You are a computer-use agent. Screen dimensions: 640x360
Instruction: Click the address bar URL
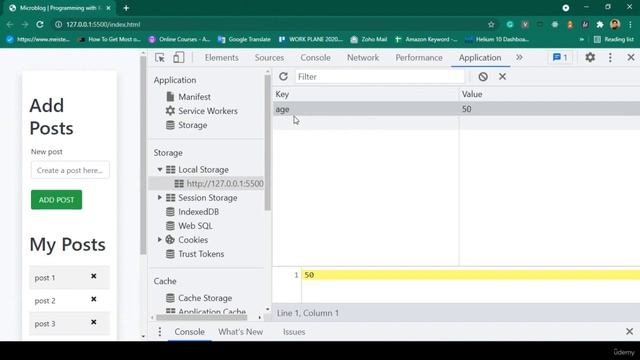(x=103, y=24)
